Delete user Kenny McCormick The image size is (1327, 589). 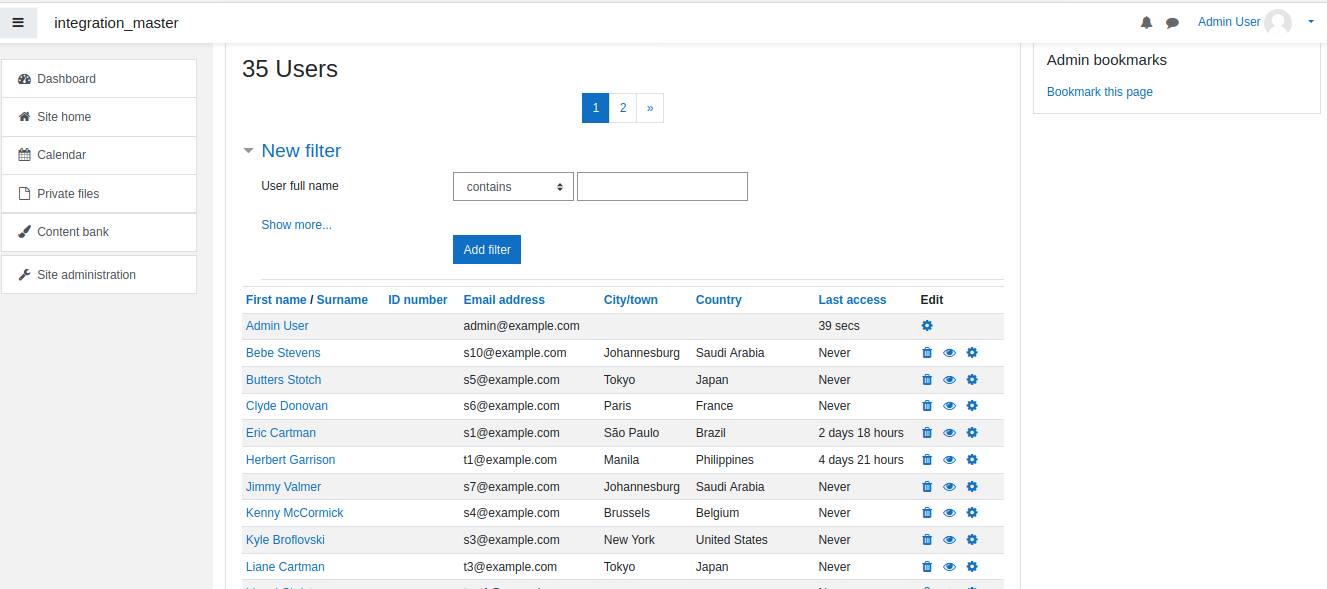click(x=927, y=513)
